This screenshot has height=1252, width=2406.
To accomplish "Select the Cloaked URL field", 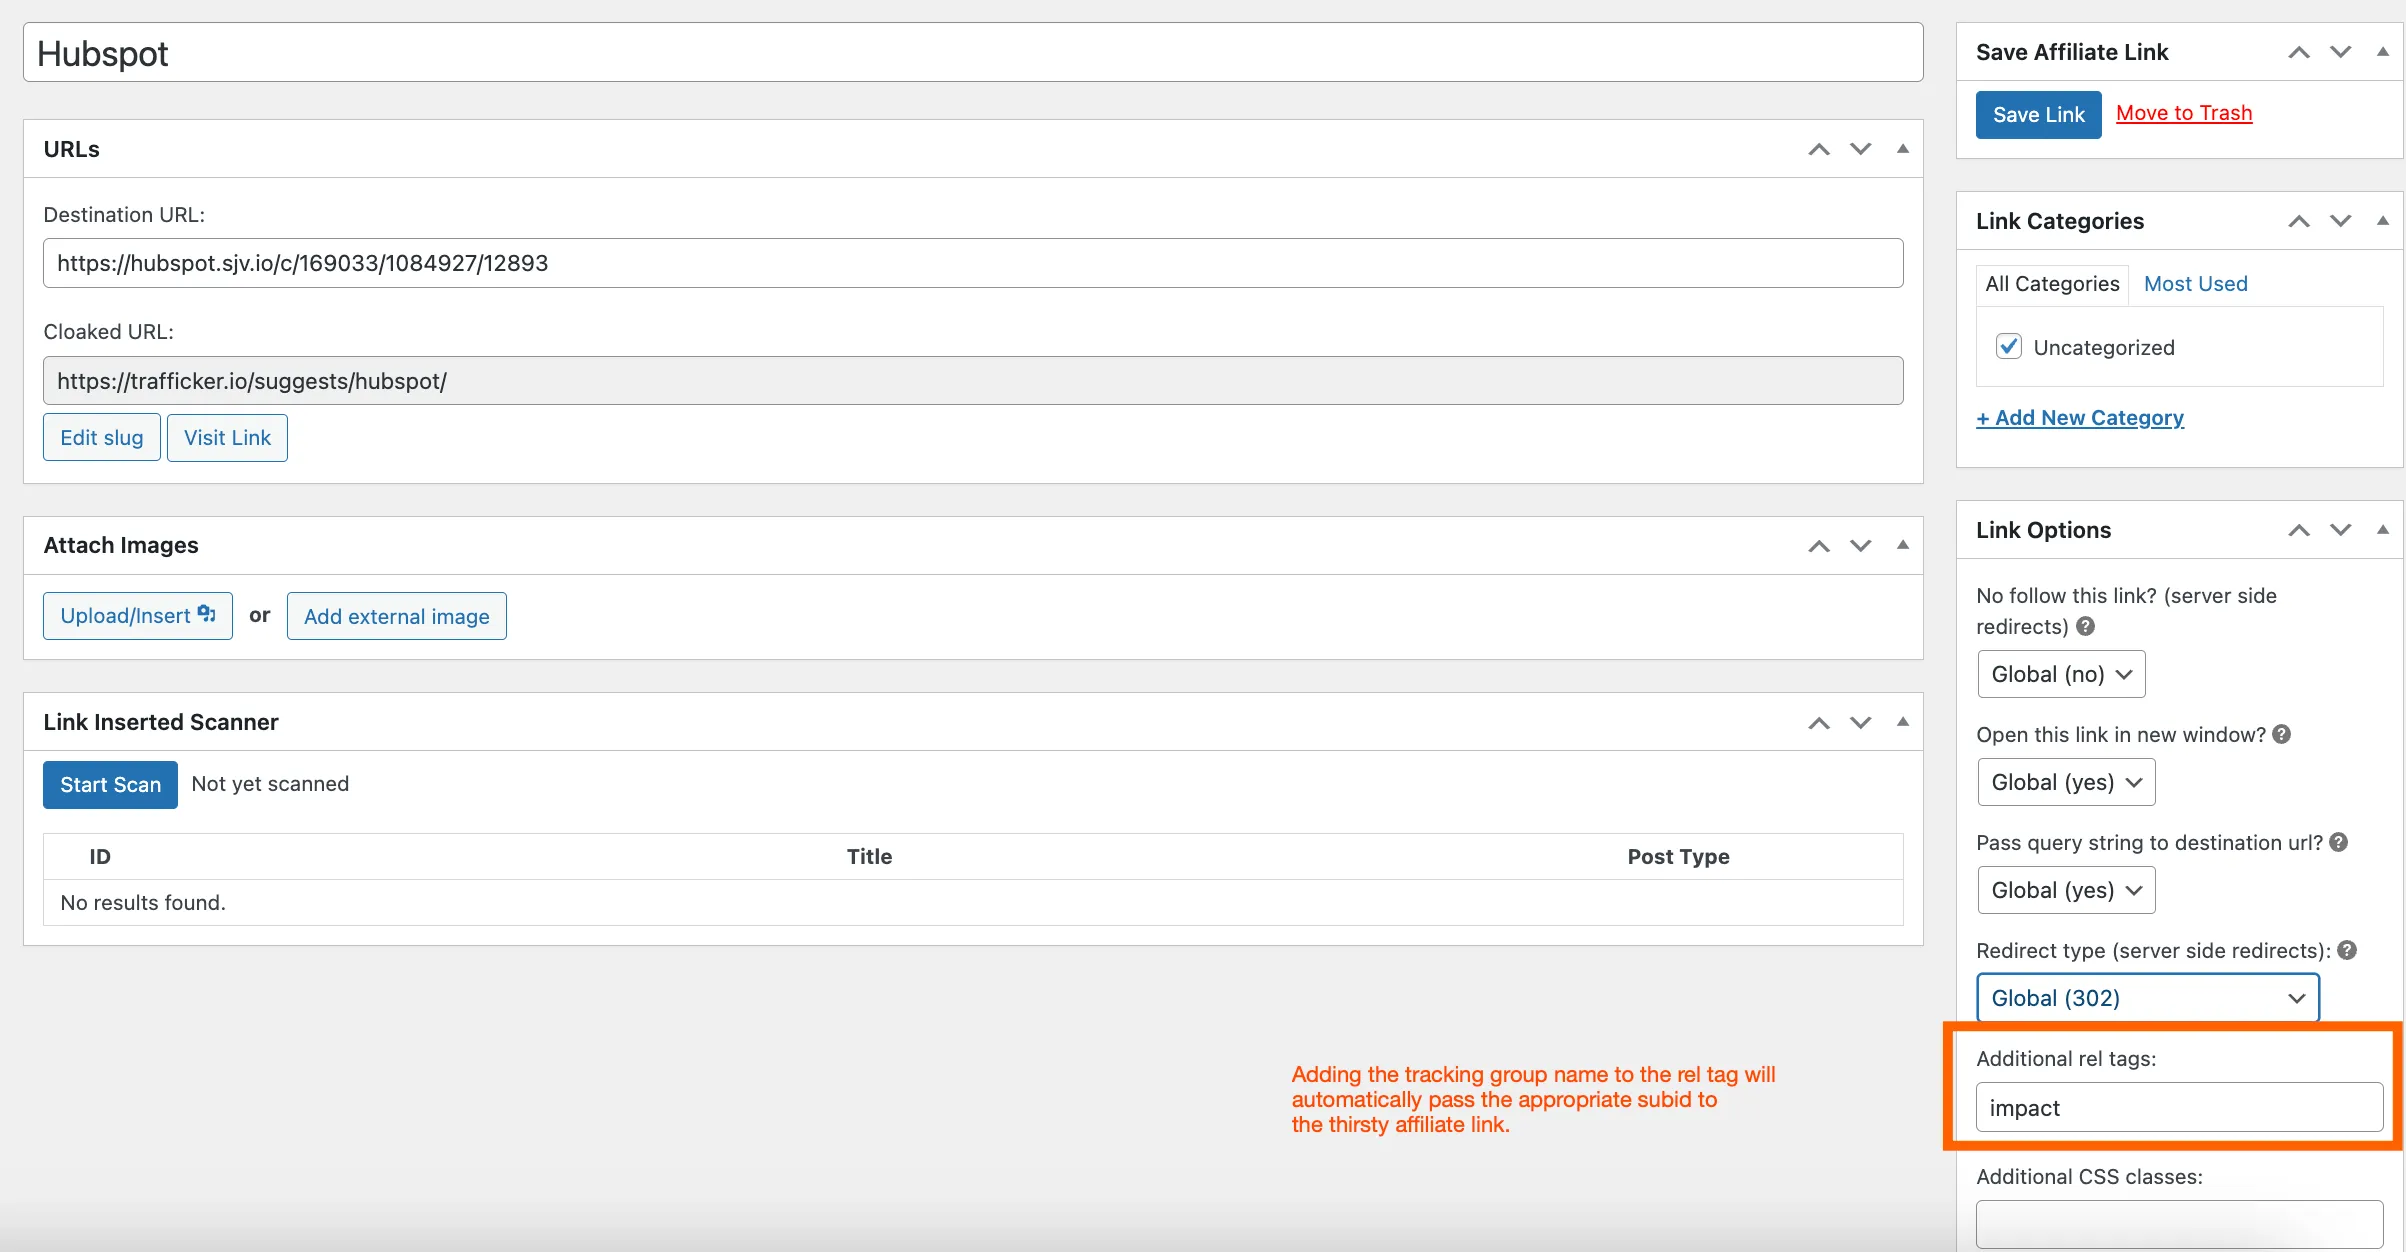I will [972, 381].
